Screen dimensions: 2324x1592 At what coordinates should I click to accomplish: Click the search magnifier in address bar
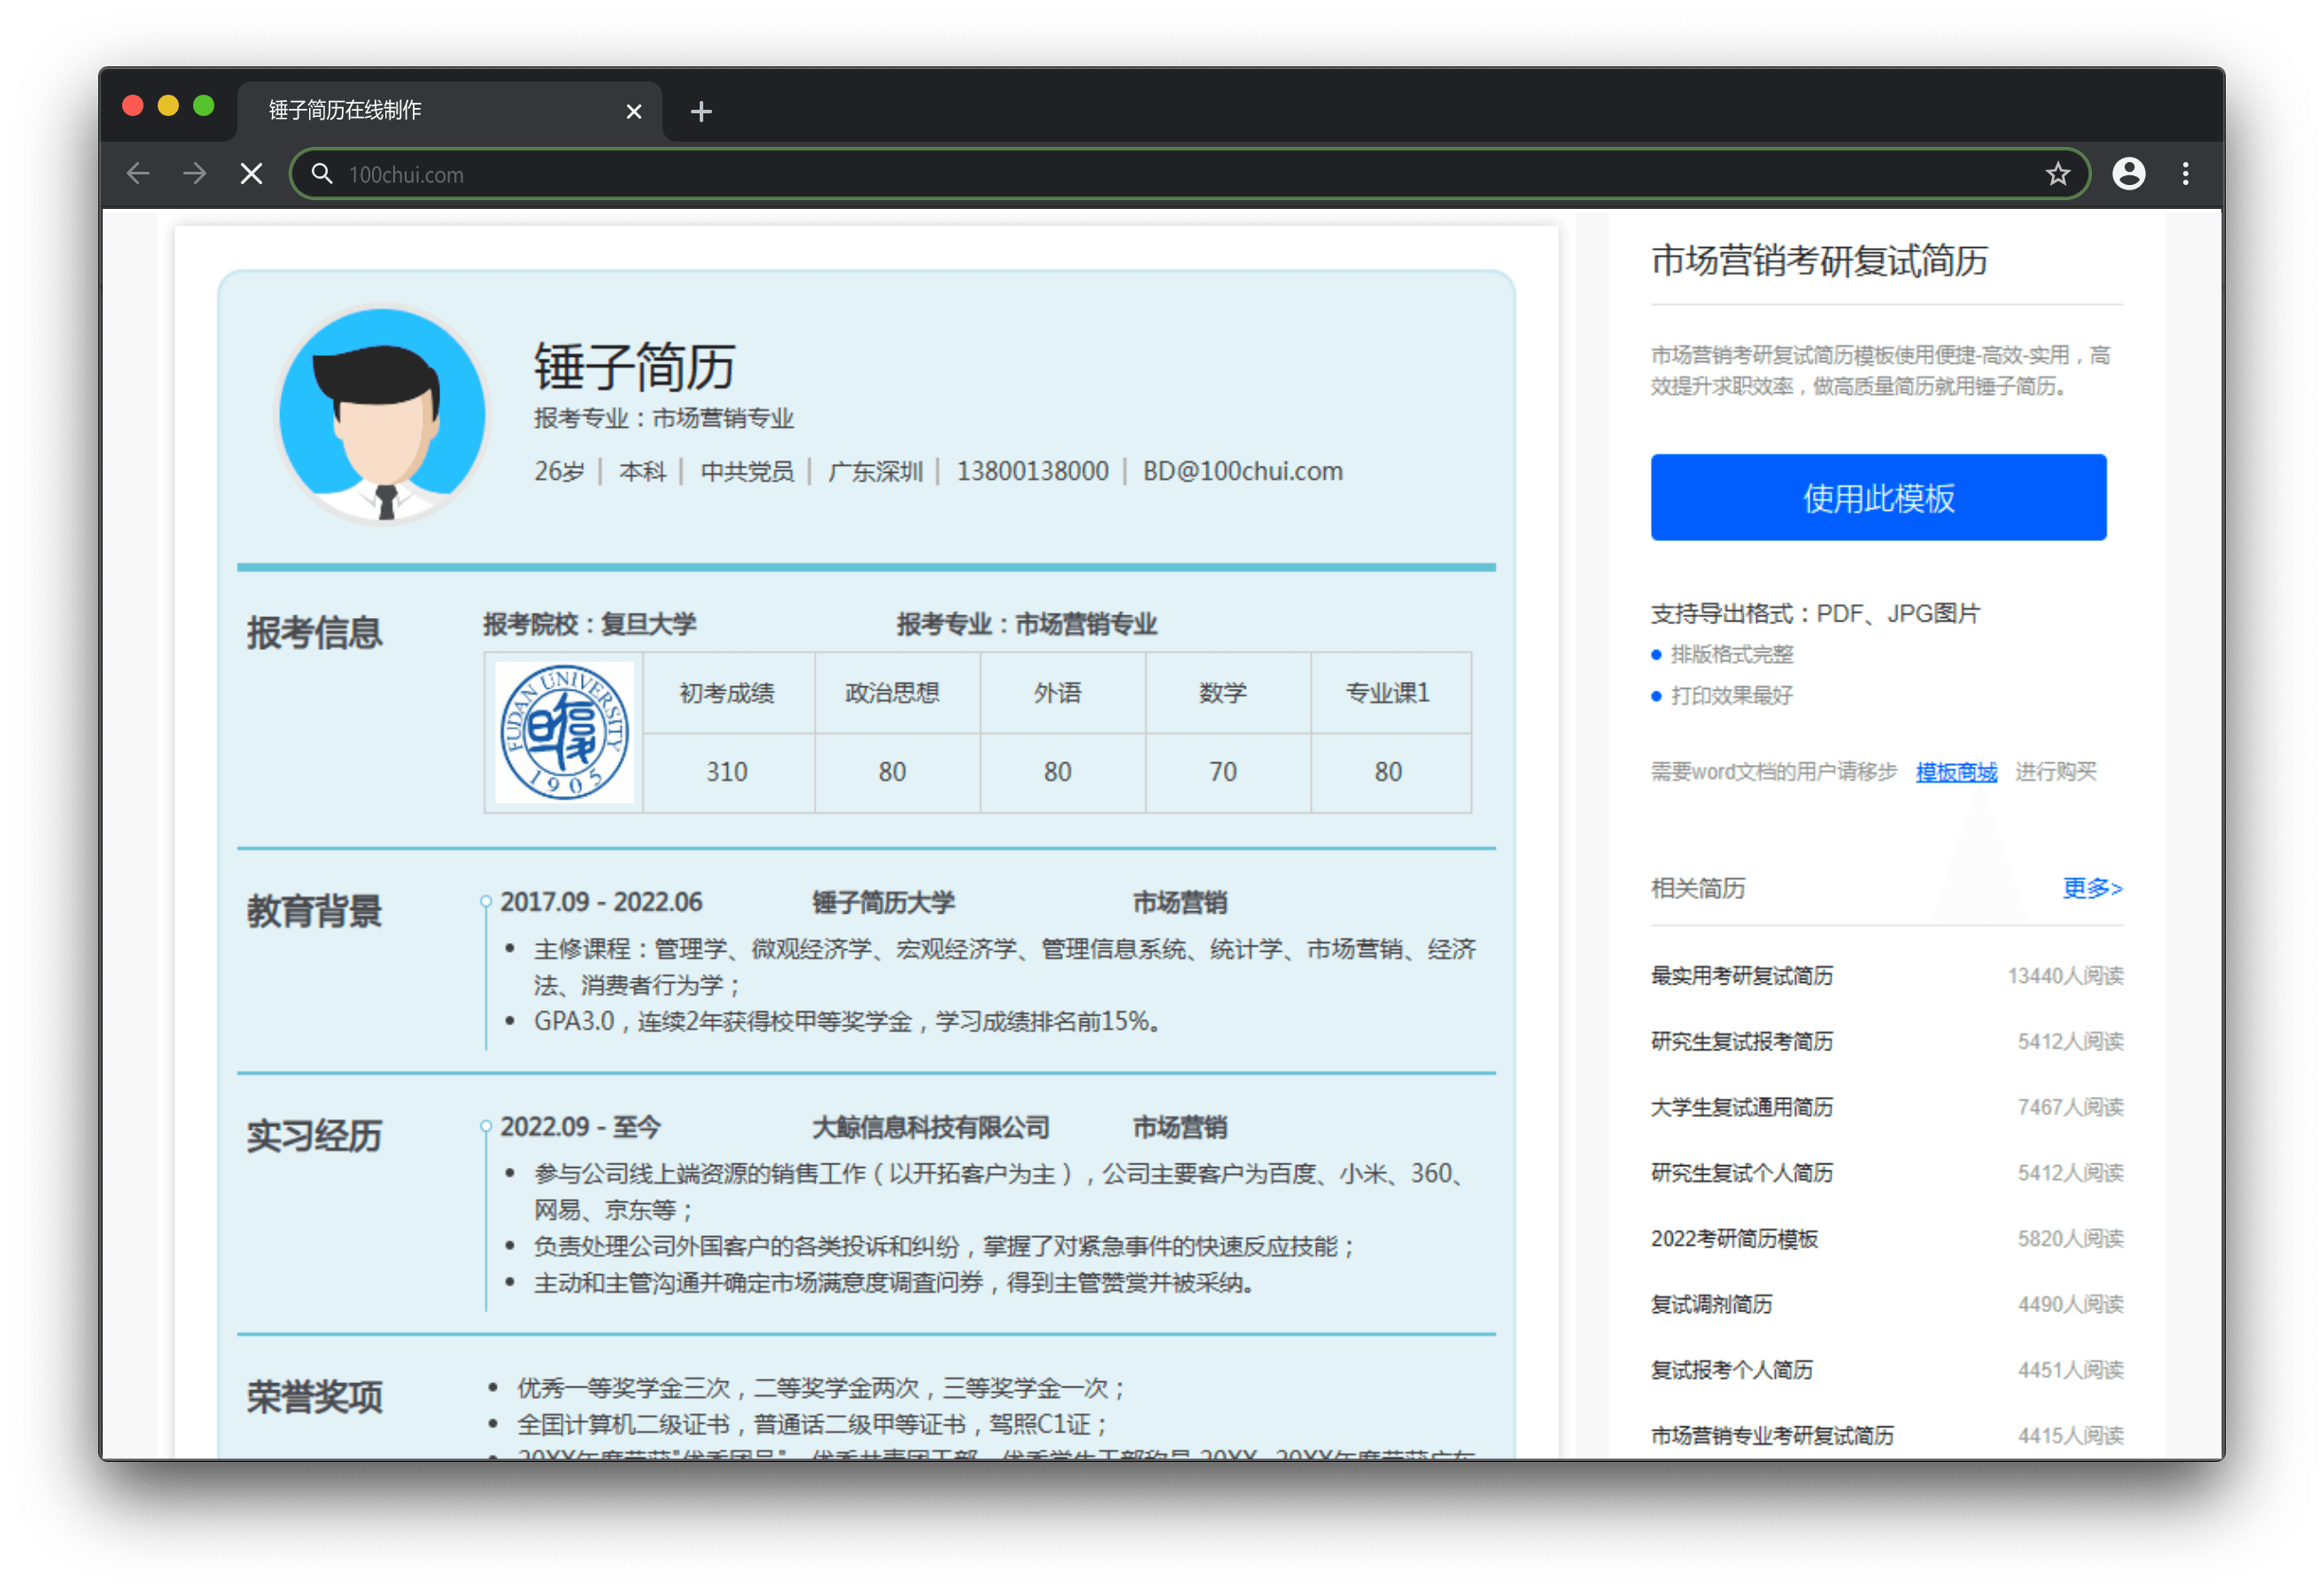(x=322, y=174)
